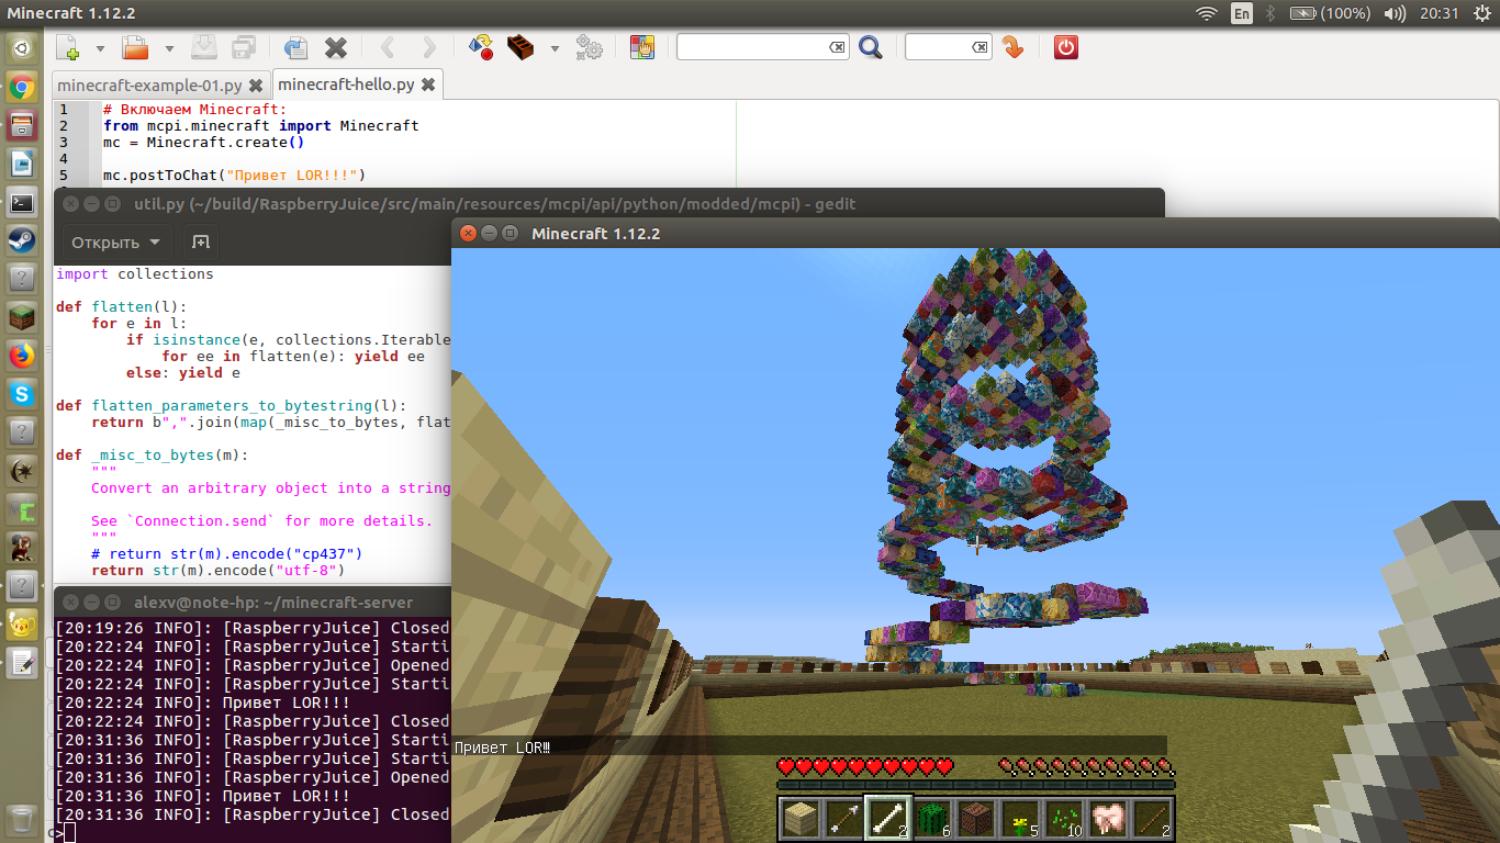Viewport: 1500px width, 843px height.
Task: Save all open files in Geany
Action: click(244, 47)
